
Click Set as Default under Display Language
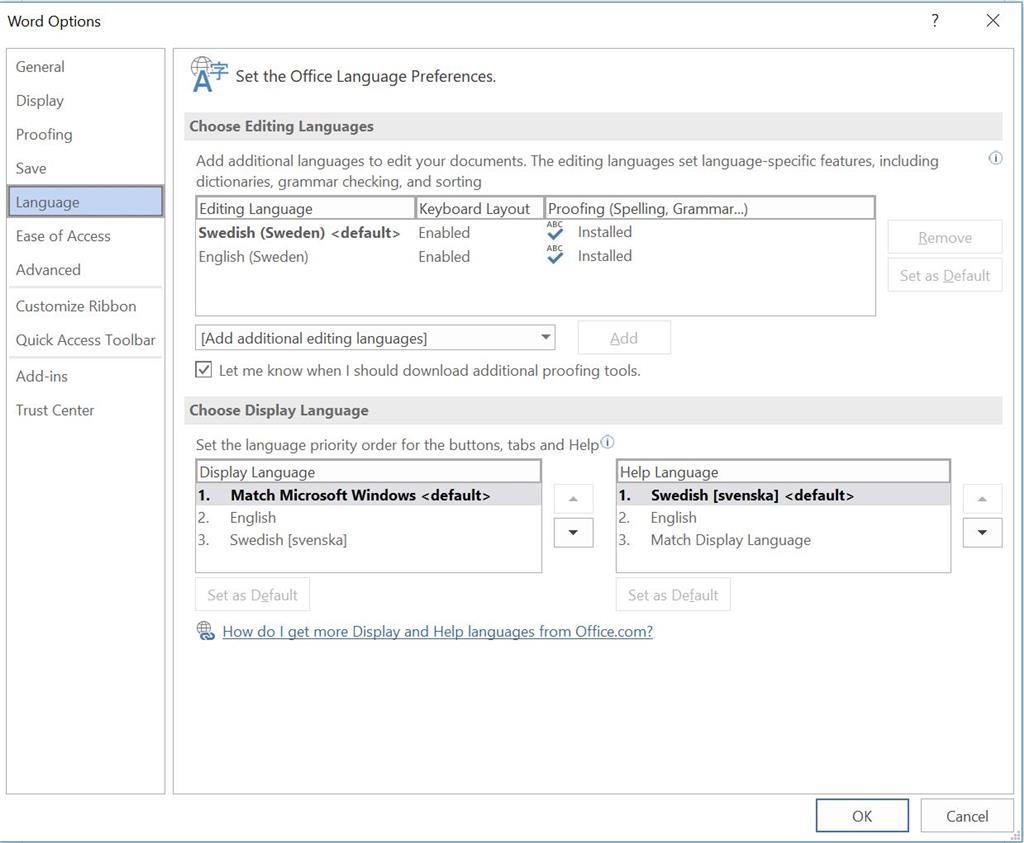pyautogui.click(x=252, y=595)
